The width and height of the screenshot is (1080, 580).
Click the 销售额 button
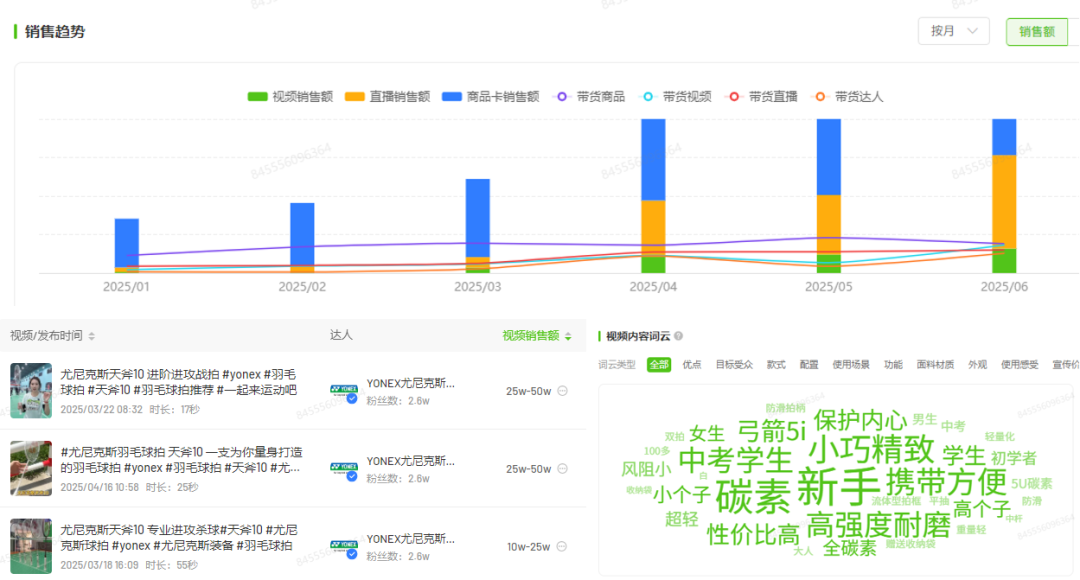coord(1037,32)
